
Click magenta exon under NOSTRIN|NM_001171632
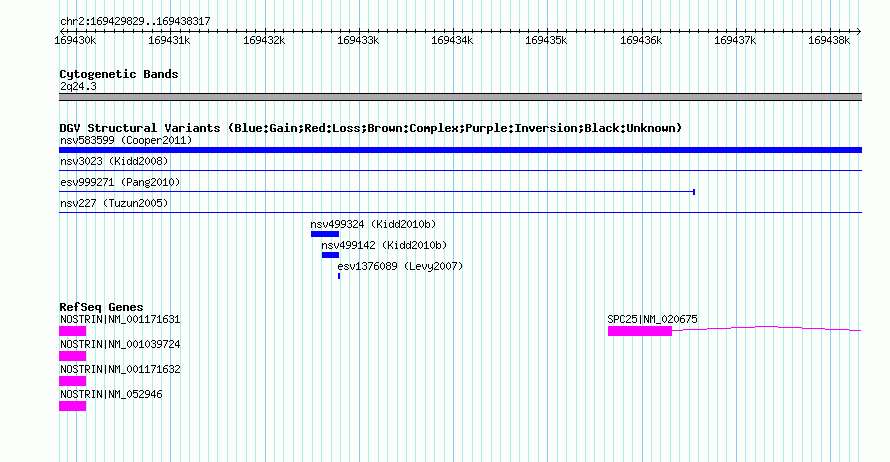pyautogui.click(x=73, y=381)
